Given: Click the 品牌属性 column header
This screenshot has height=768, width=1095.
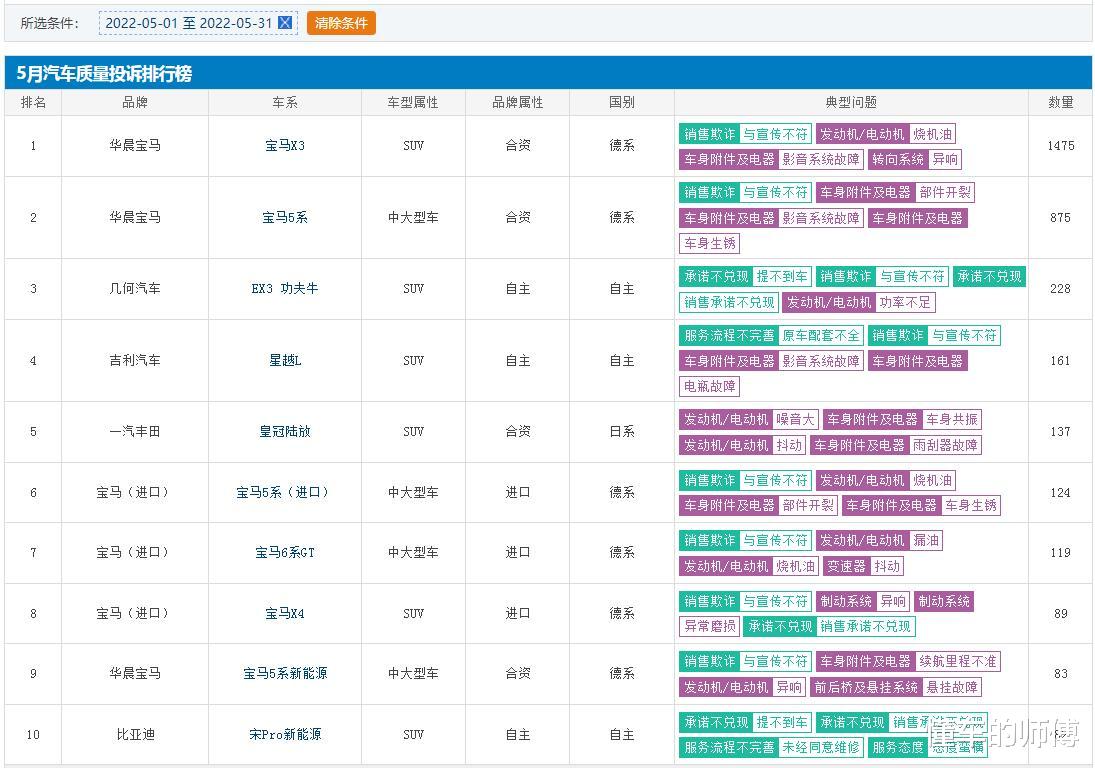Looking at the screenshot, I should 517,102.
